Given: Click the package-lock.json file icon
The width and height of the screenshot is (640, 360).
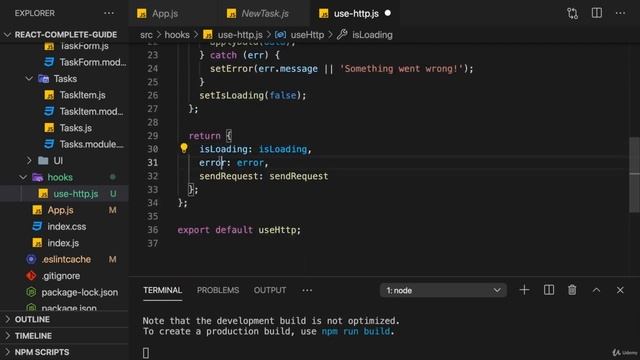Looking at the screenshot, I should [31, 292].
